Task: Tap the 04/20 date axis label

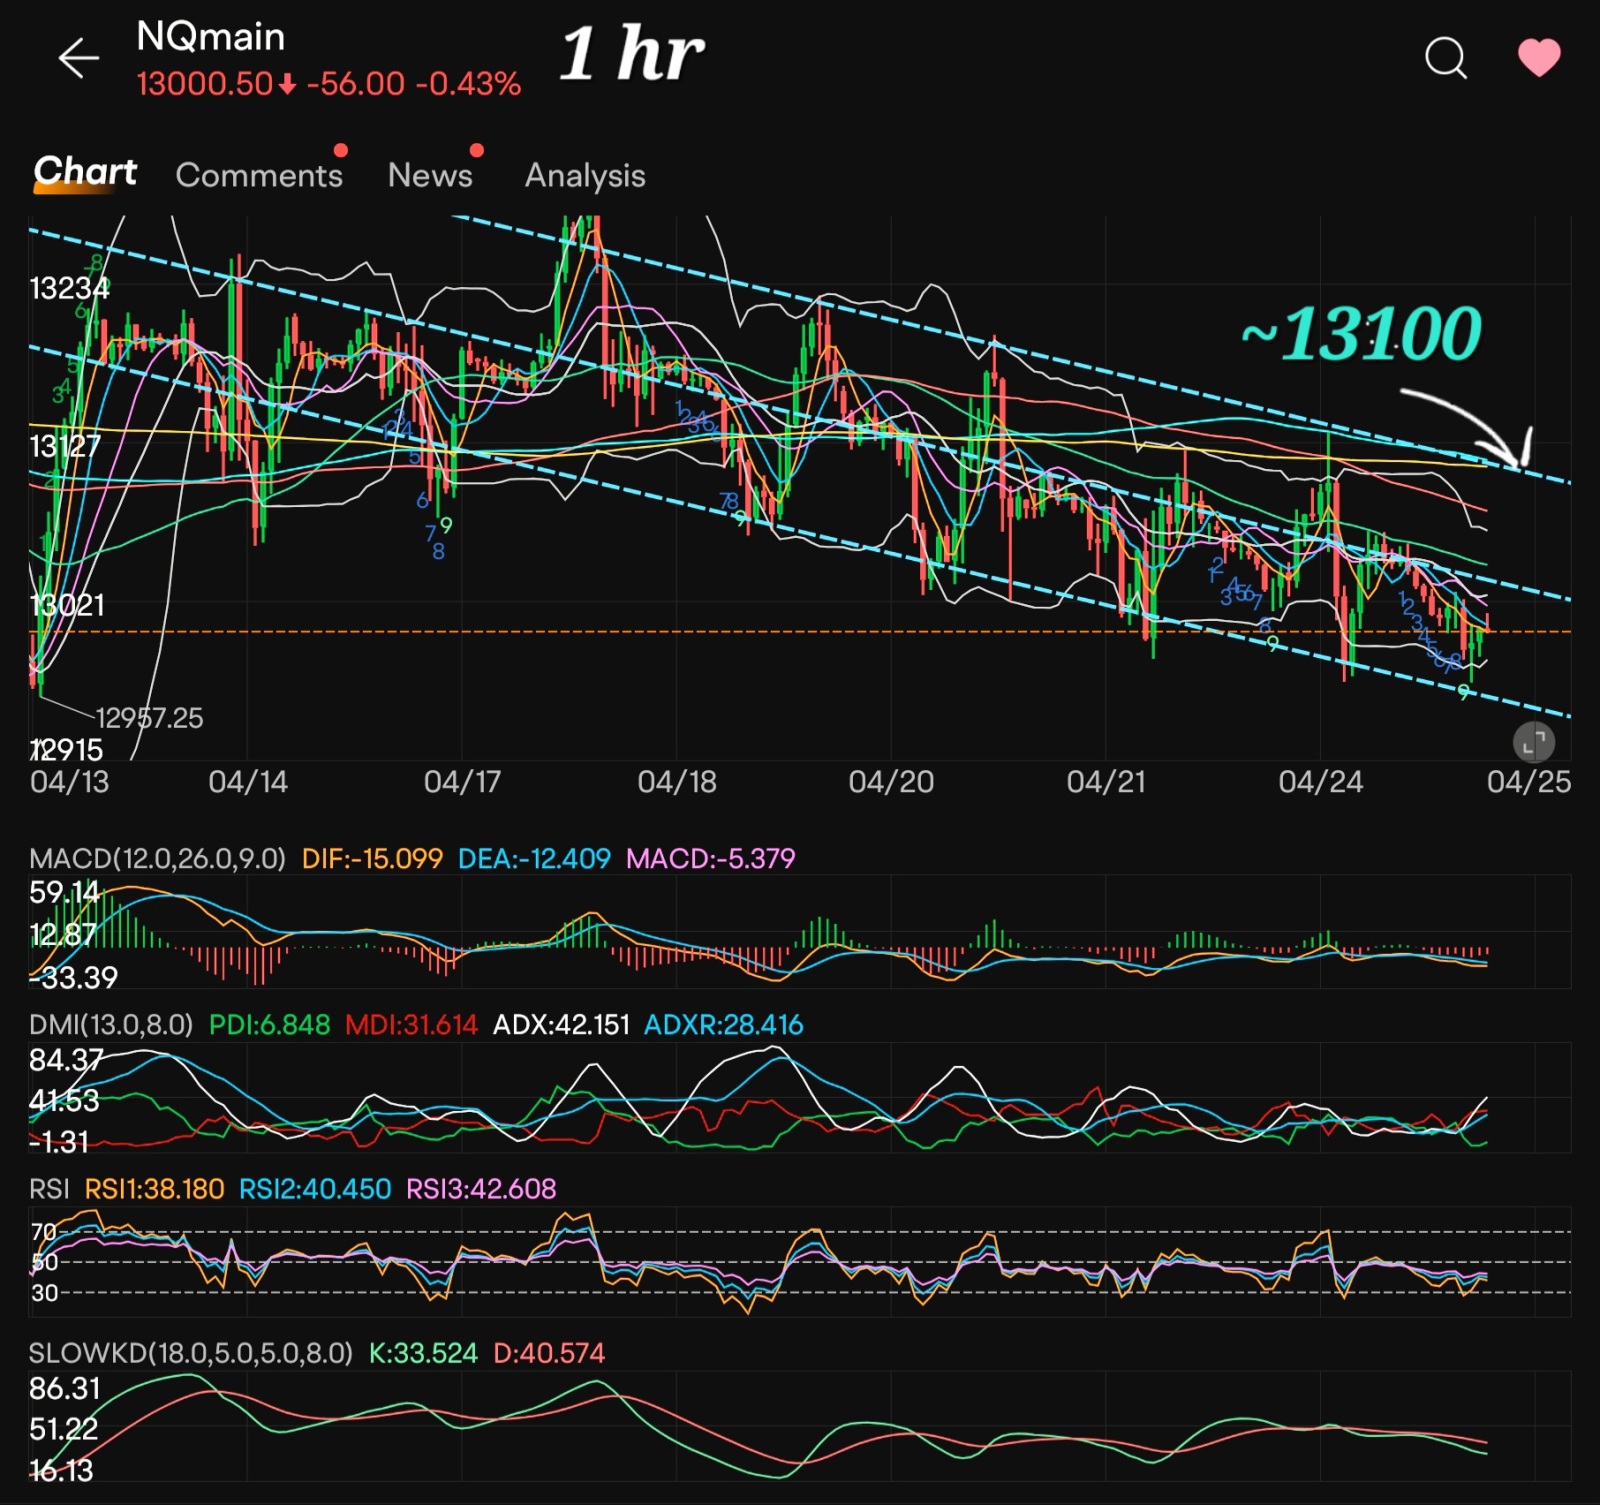Action: pyautogui.click(x=891, y=782)
